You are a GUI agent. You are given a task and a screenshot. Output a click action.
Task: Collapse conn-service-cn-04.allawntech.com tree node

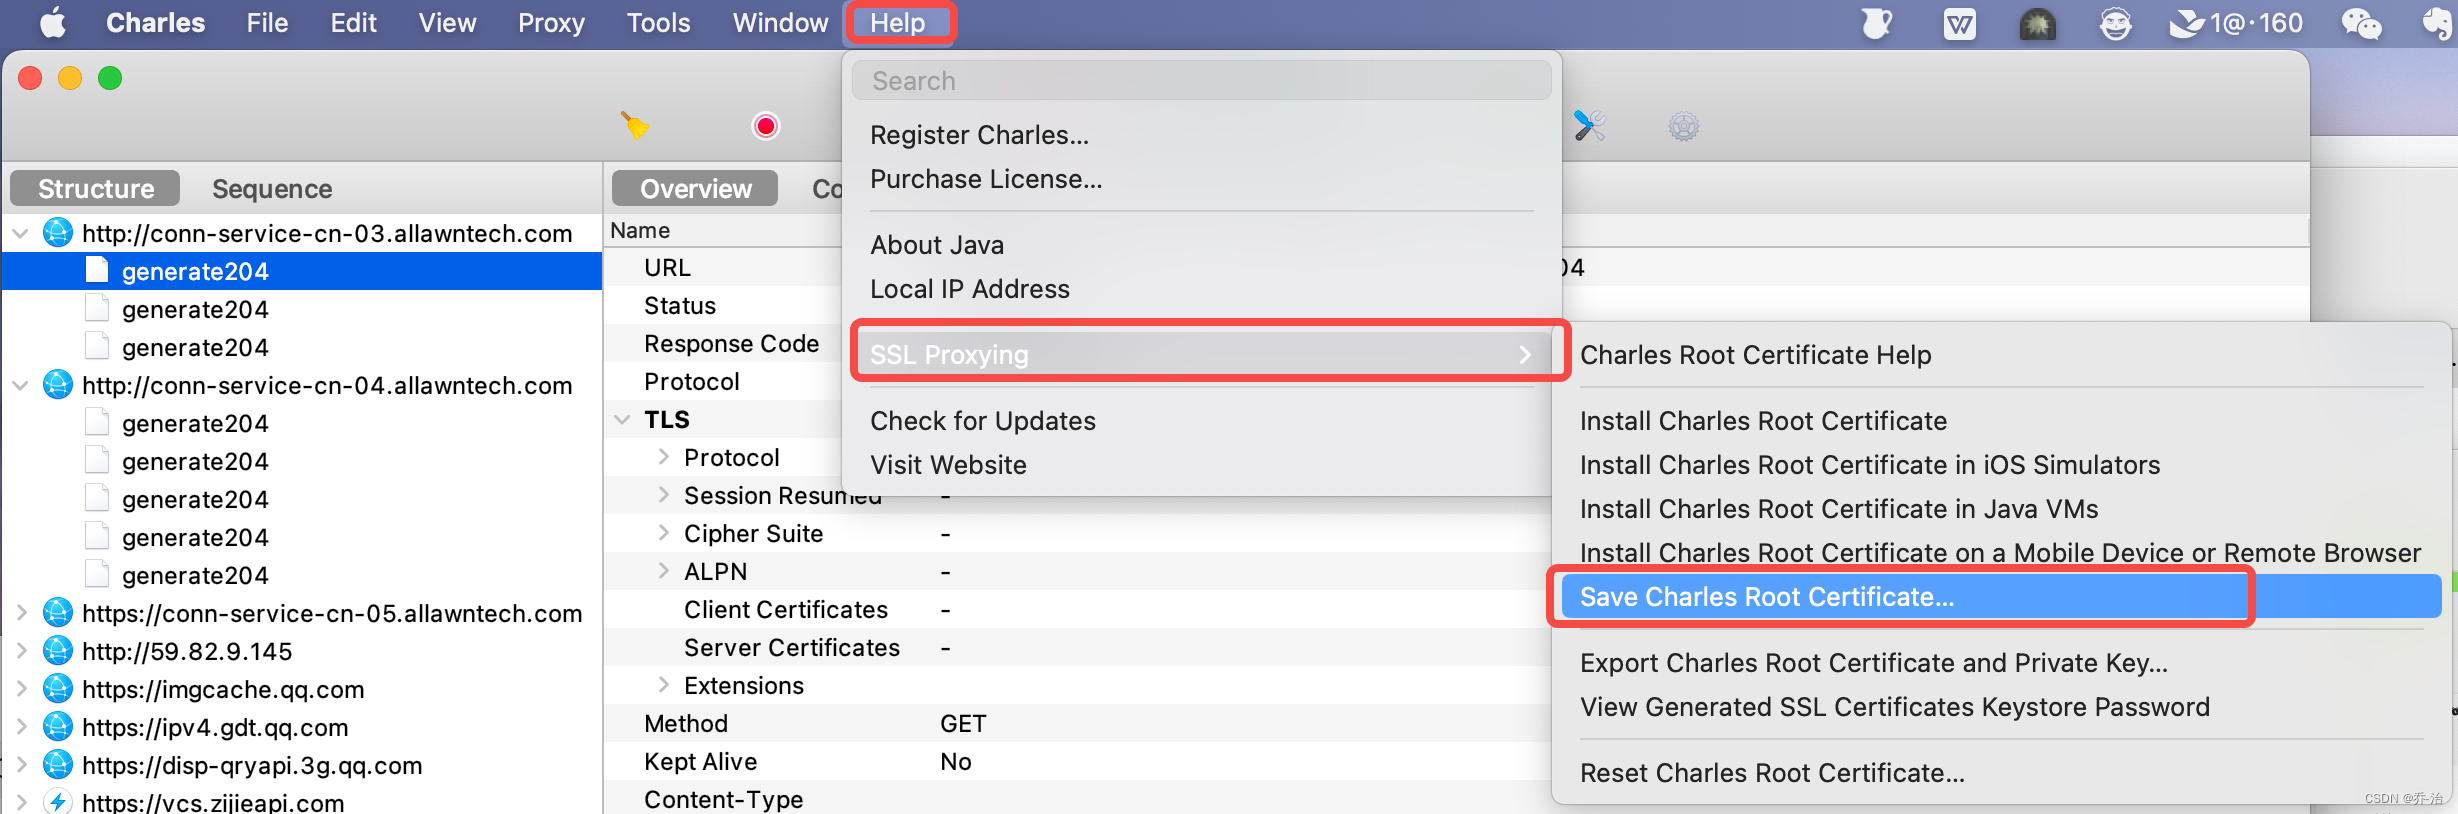[x=20, y=385]
